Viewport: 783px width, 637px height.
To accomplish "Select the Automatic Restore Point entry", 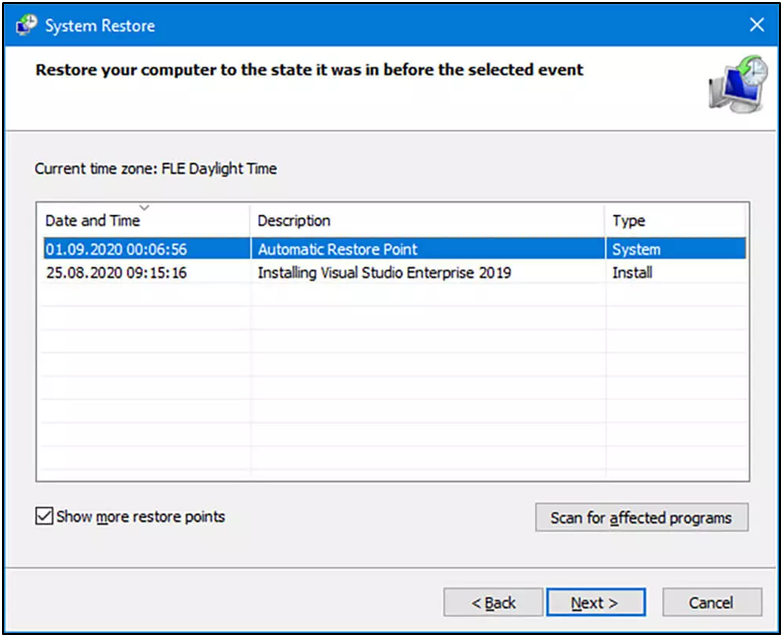I will point(338,249).
